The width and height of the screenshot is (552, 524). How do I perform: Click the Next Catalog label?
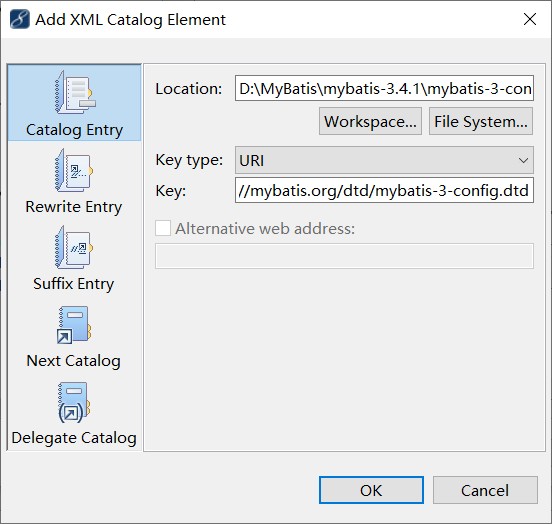pos(74,361)
